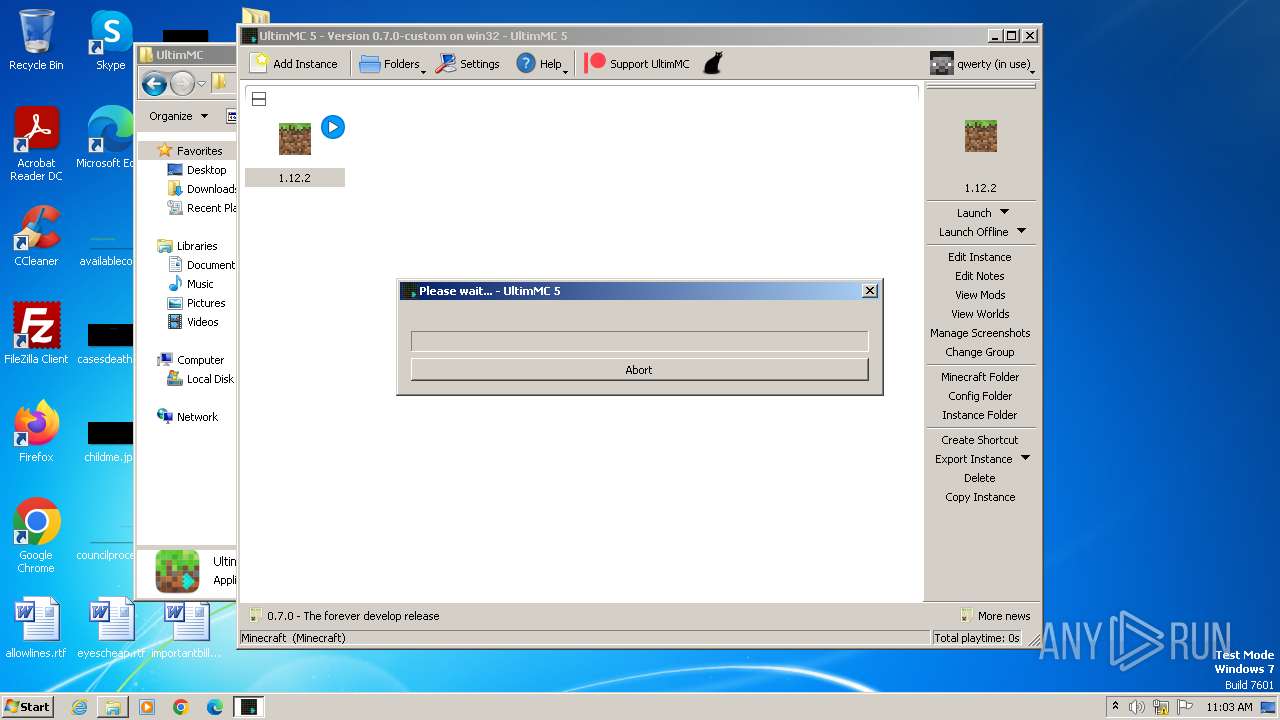Click Total playtime status text
This screenshot has height=720, width=1280.
tap(977, 638)
